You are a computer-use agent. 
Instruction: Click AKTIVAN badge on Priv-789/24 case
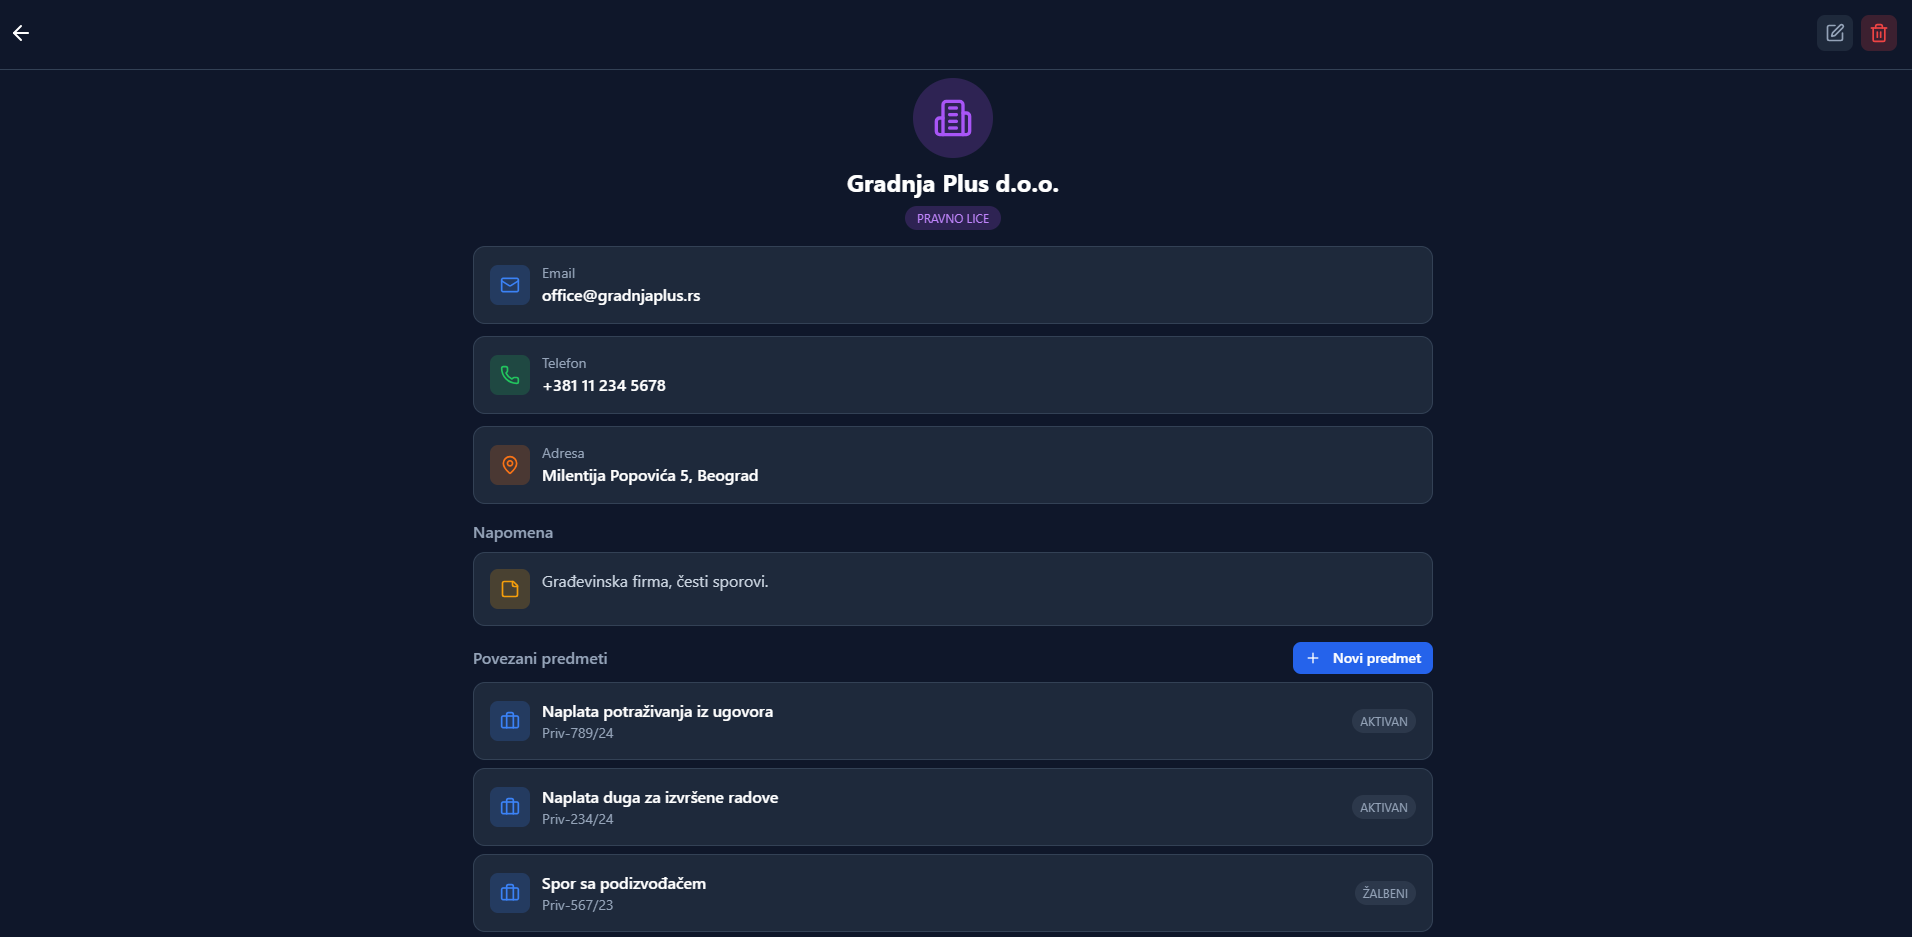(1383, 721)
